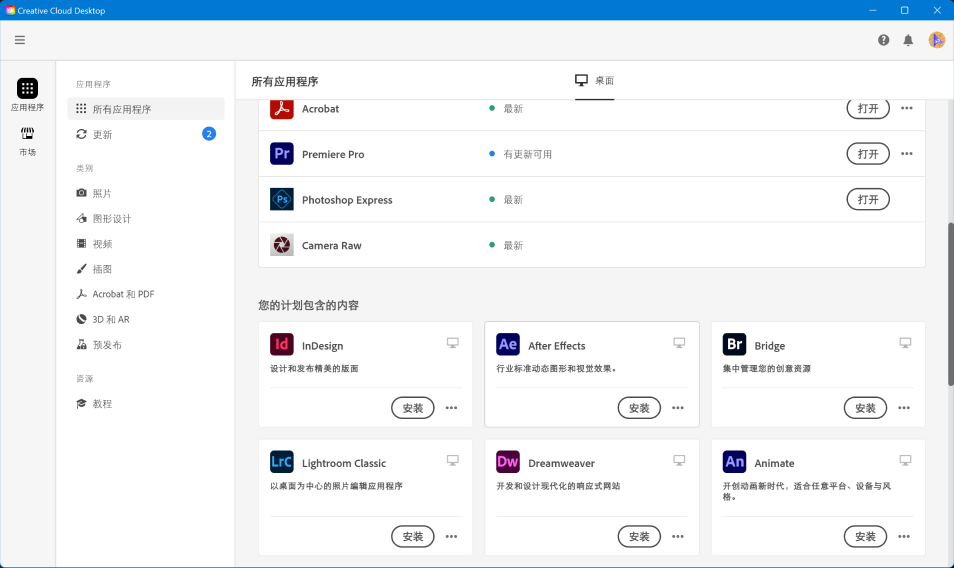
Task: Open the 3D 和 AR category
Action: 110,319
